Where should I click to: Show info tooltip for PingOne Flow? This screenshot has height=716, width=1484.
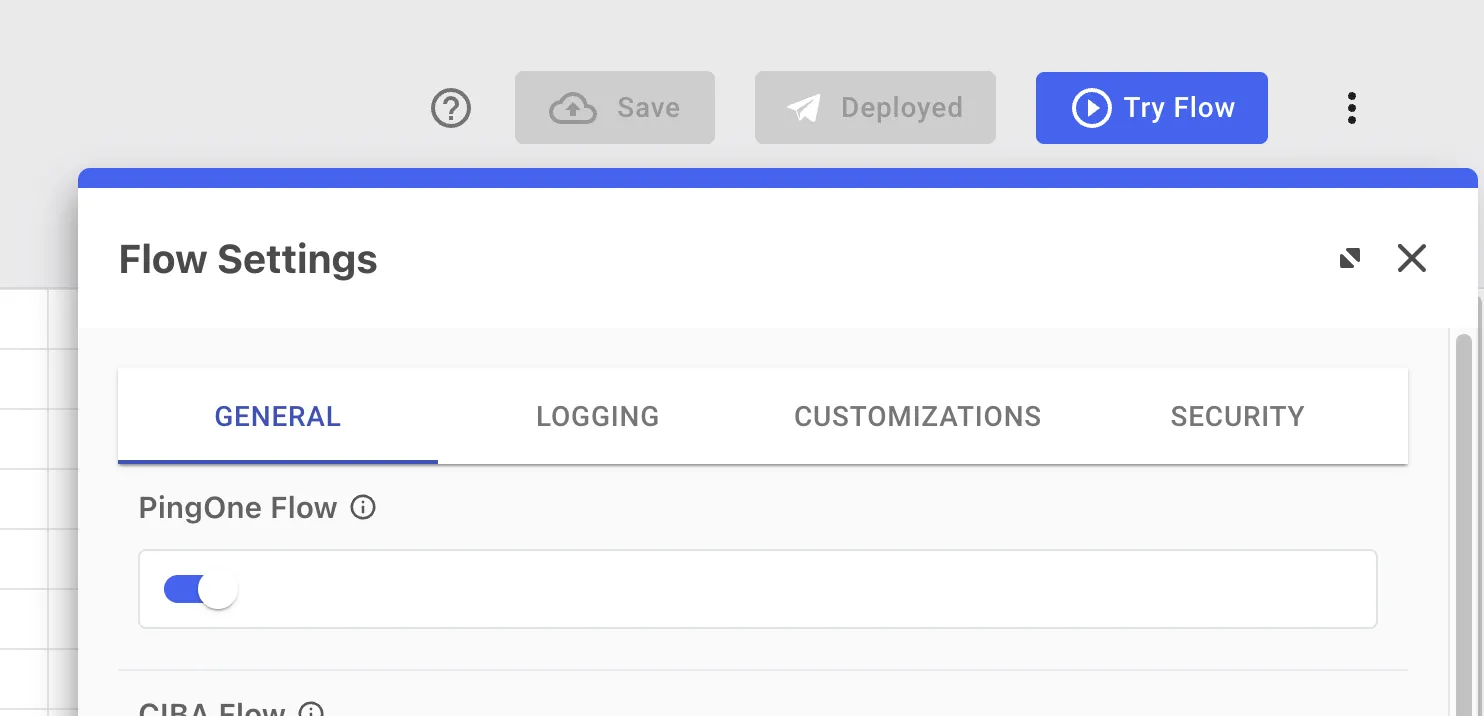pos(363,508)
